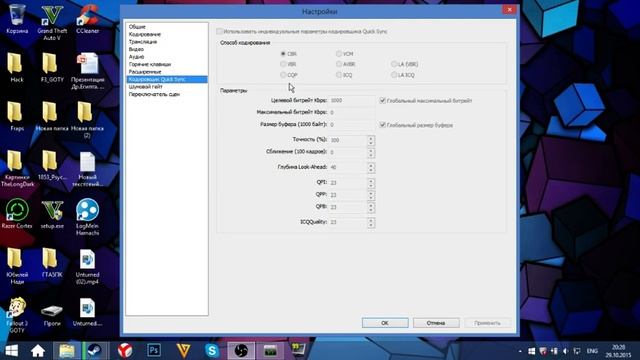The image size is (640, 360).
Task: Open the Общие settings section
Action: pos(137,27)
